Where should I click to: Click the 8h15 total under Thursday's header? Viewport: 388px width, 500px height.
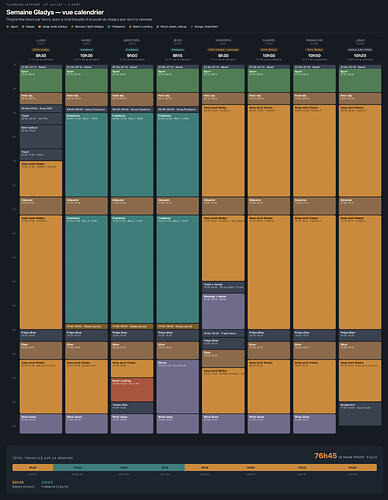point(178,55)
